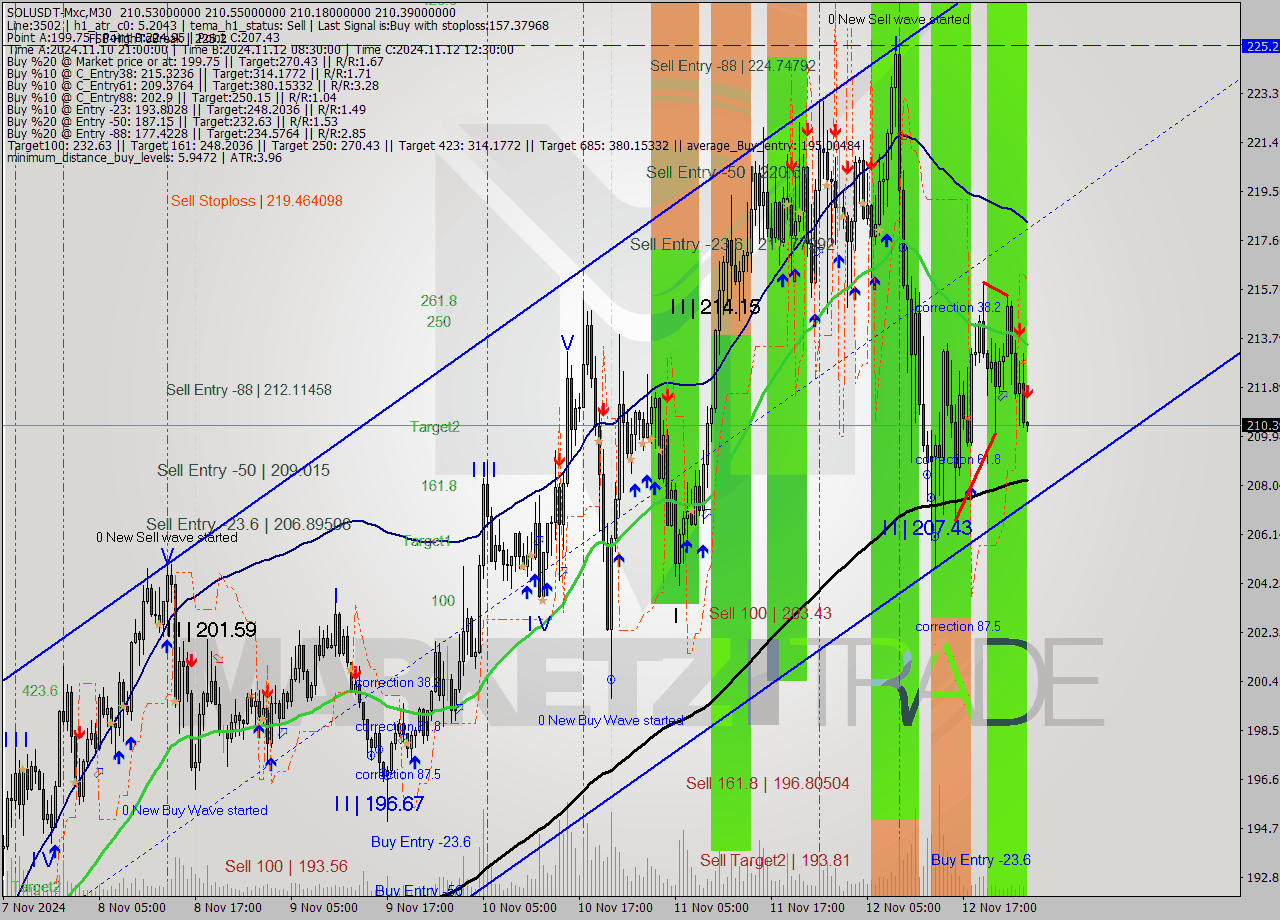Click the 'Buy %10 @ C_Entry61: 209.3764' line
Image resolution: width=1280 pixels, height=920 pixels.
click(191, 85)
